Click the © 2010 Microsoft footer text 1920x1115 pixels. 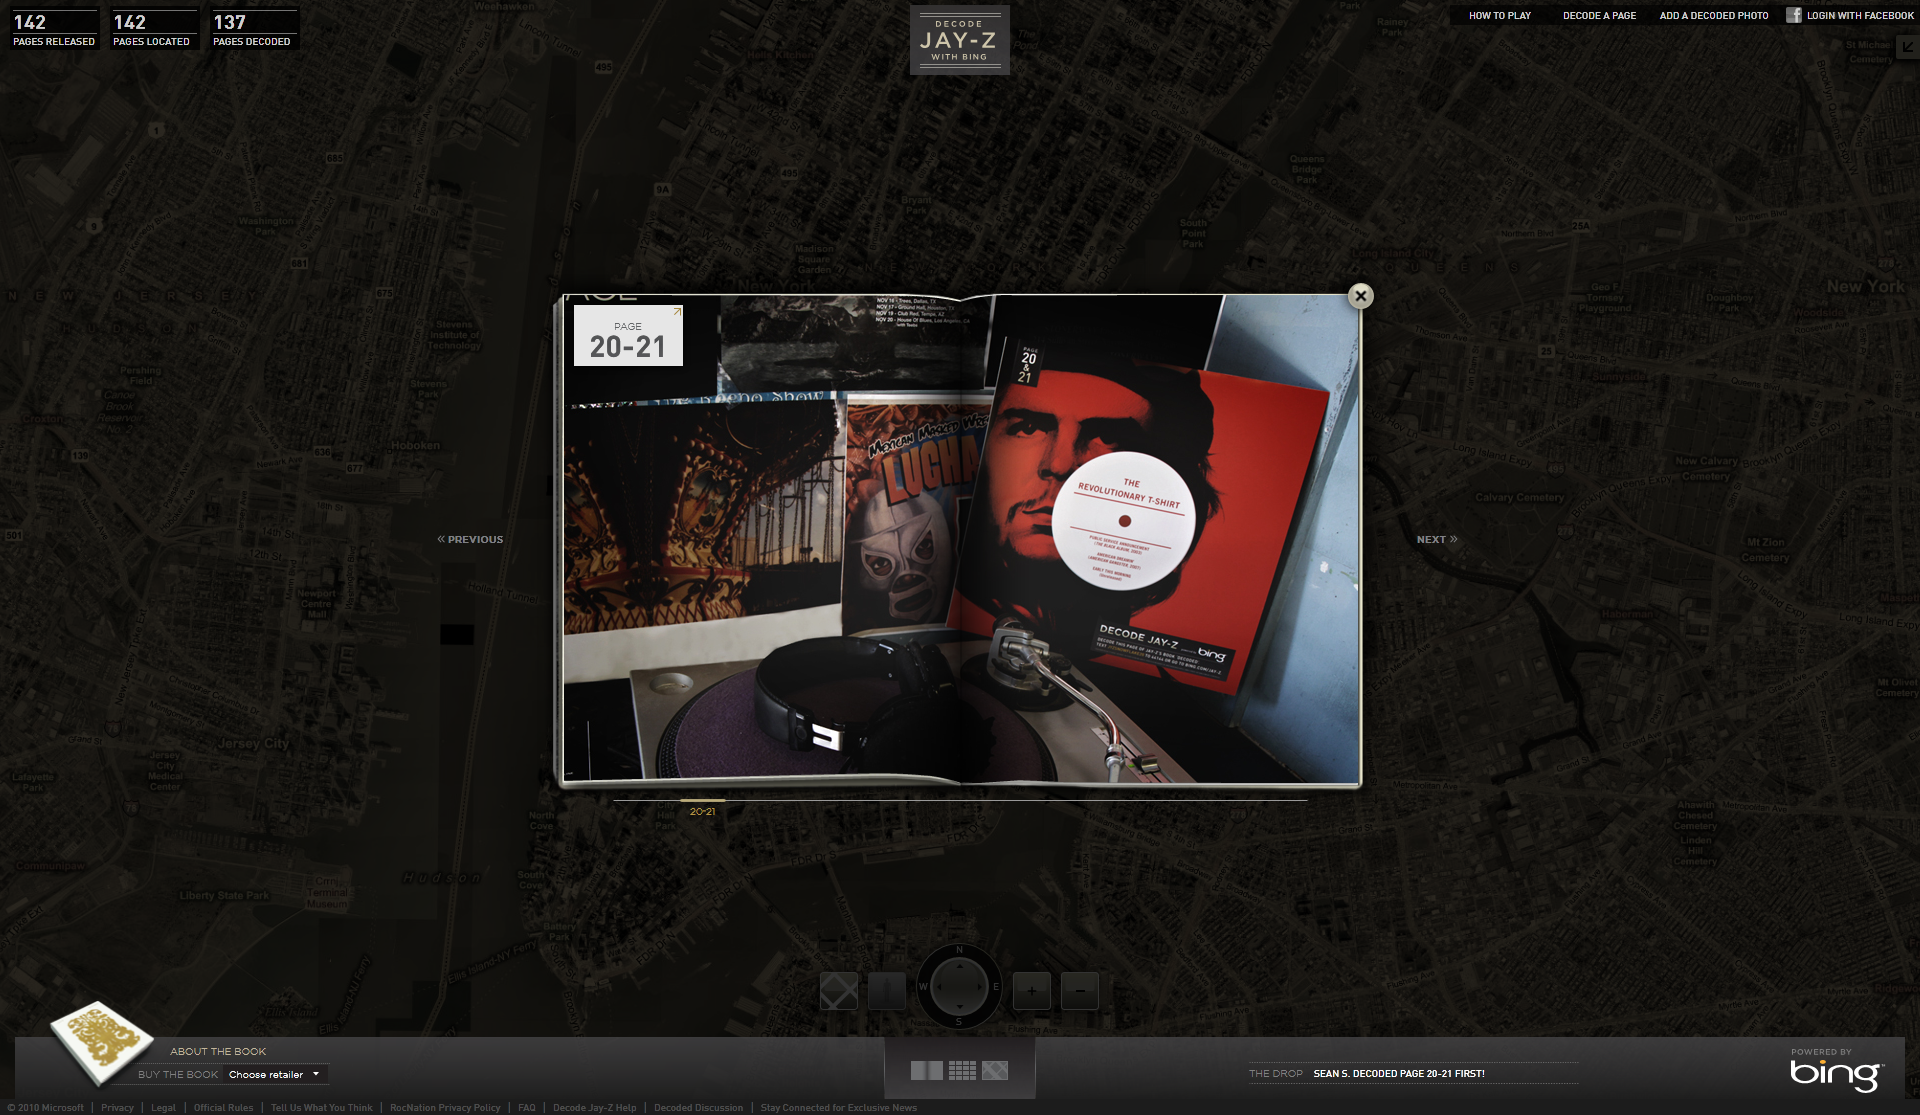click(x=46, y=1107)
